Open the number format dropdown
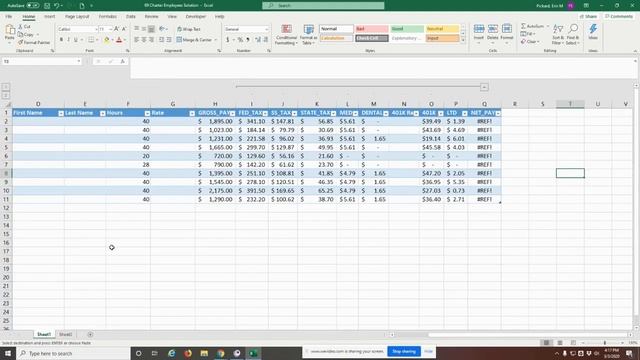 tap(267, 29)
